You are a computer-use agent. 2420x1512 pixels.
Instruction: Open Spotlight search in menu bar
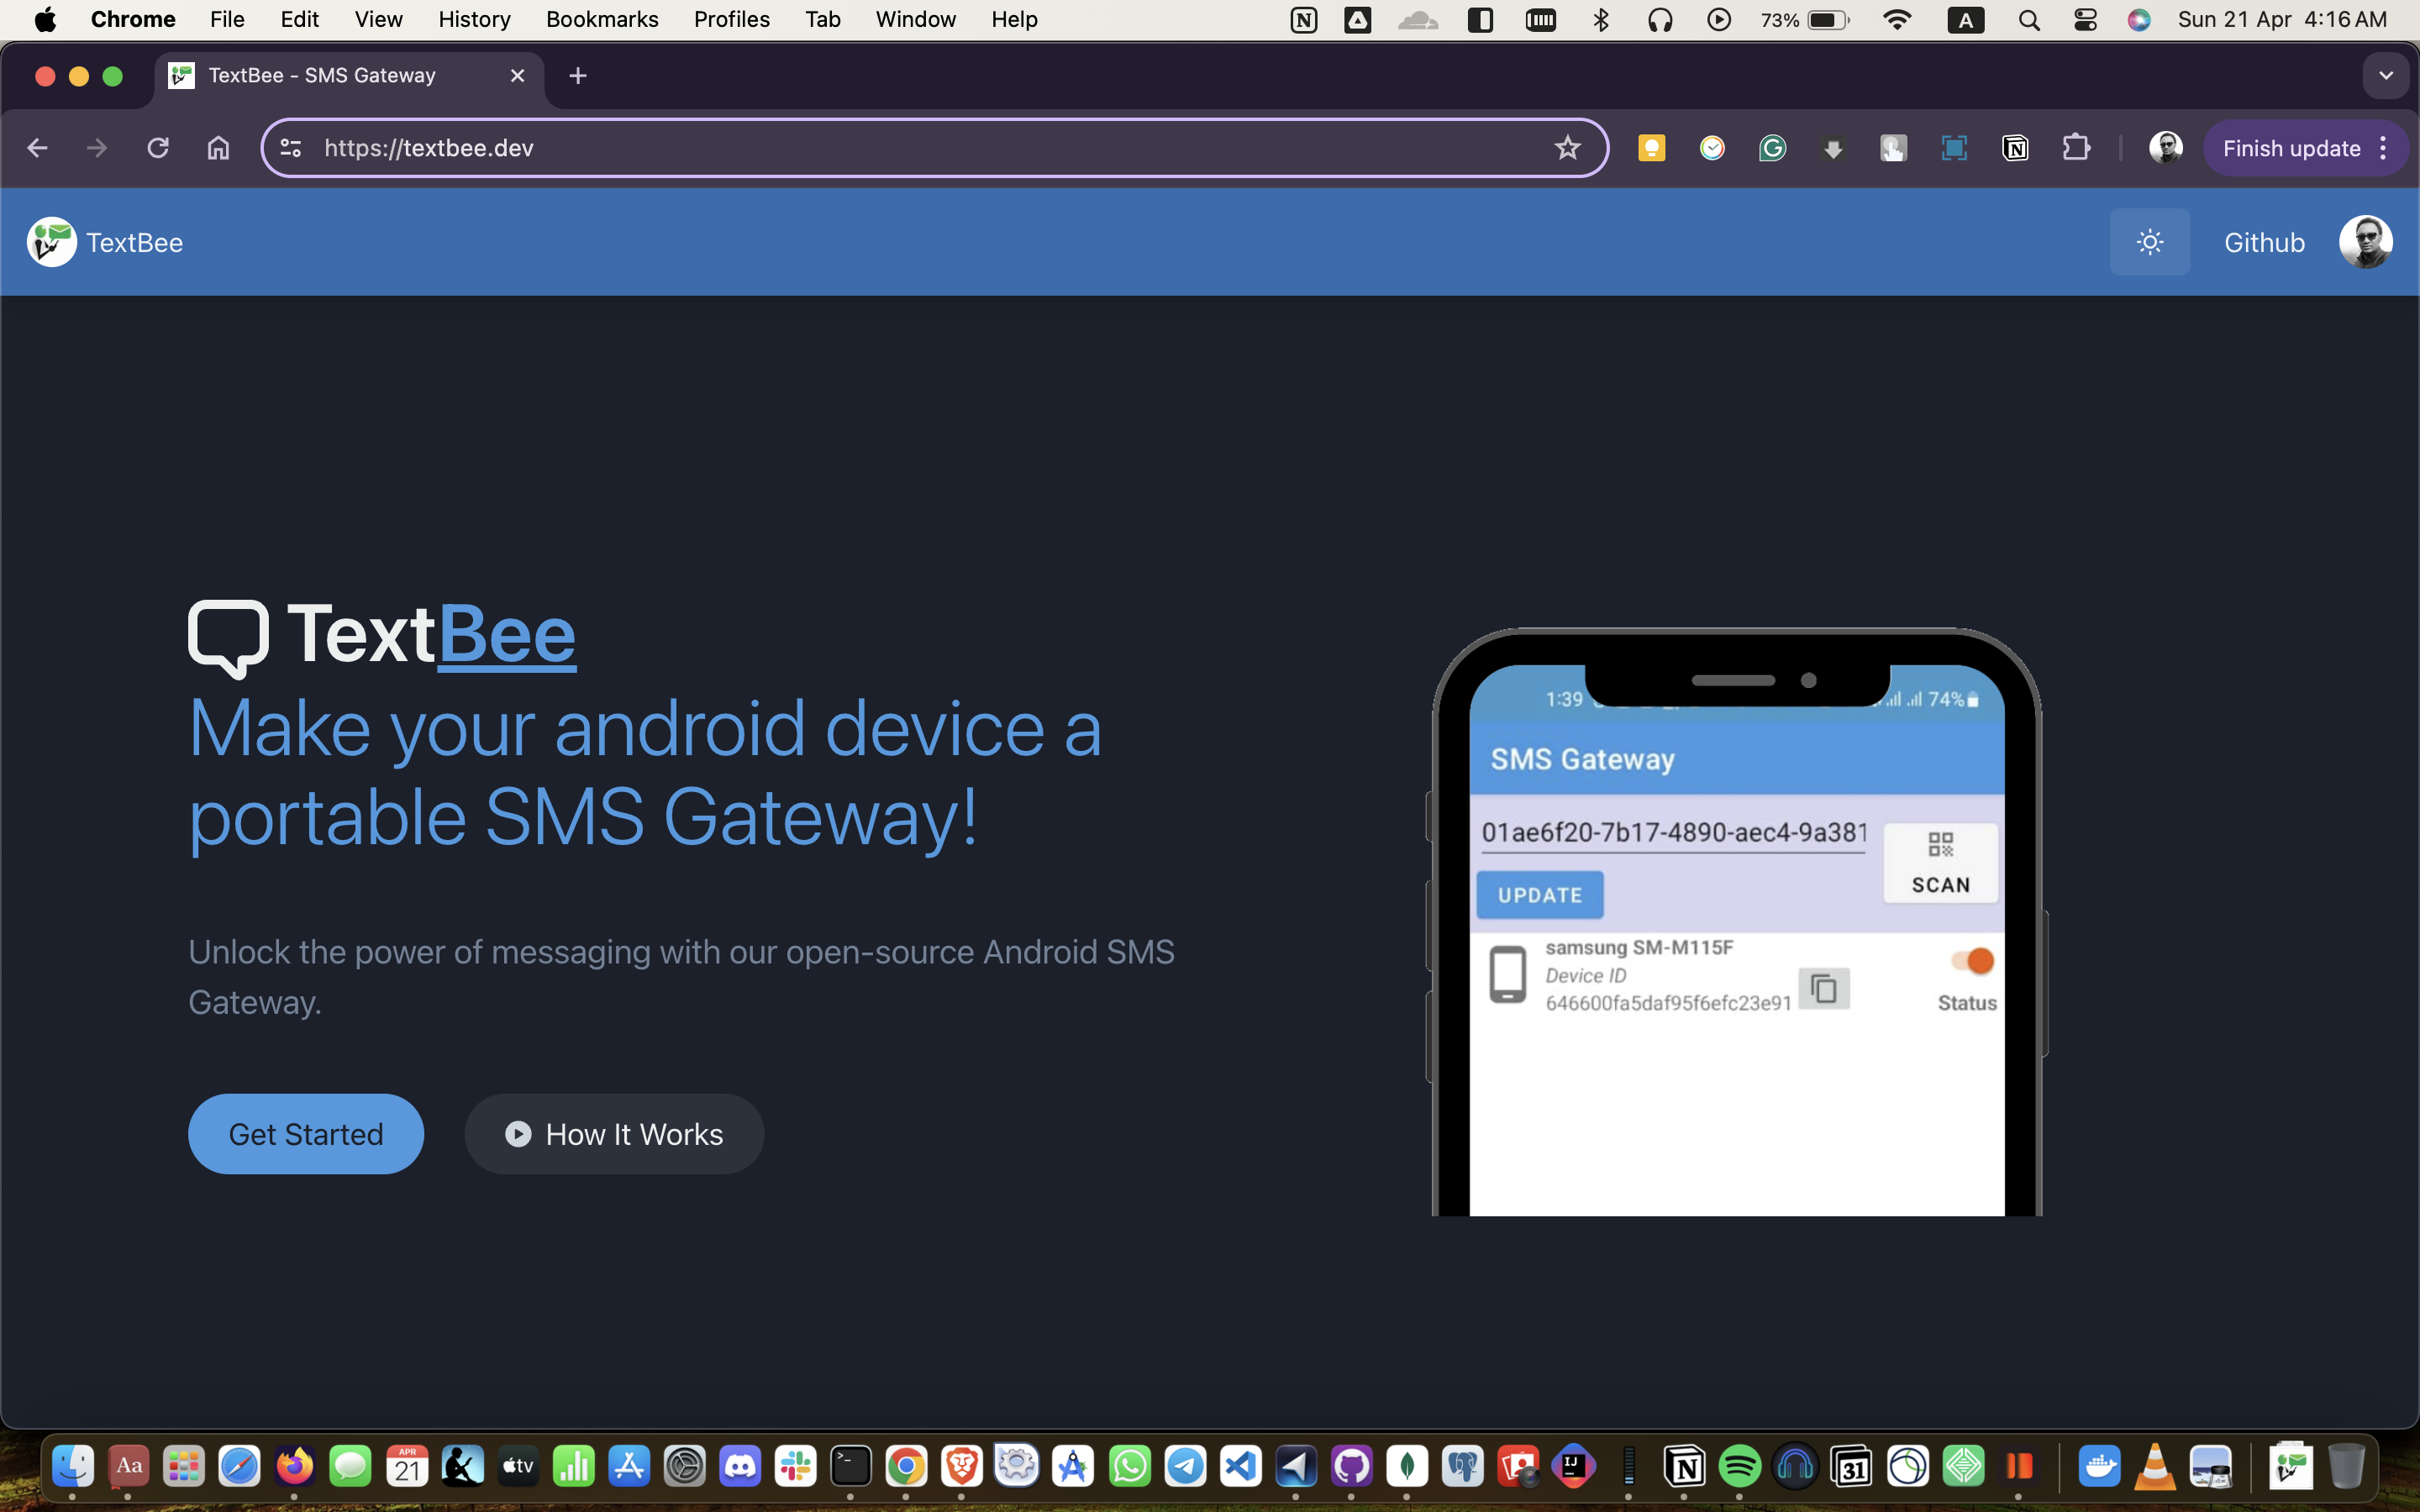[2029, 19]
